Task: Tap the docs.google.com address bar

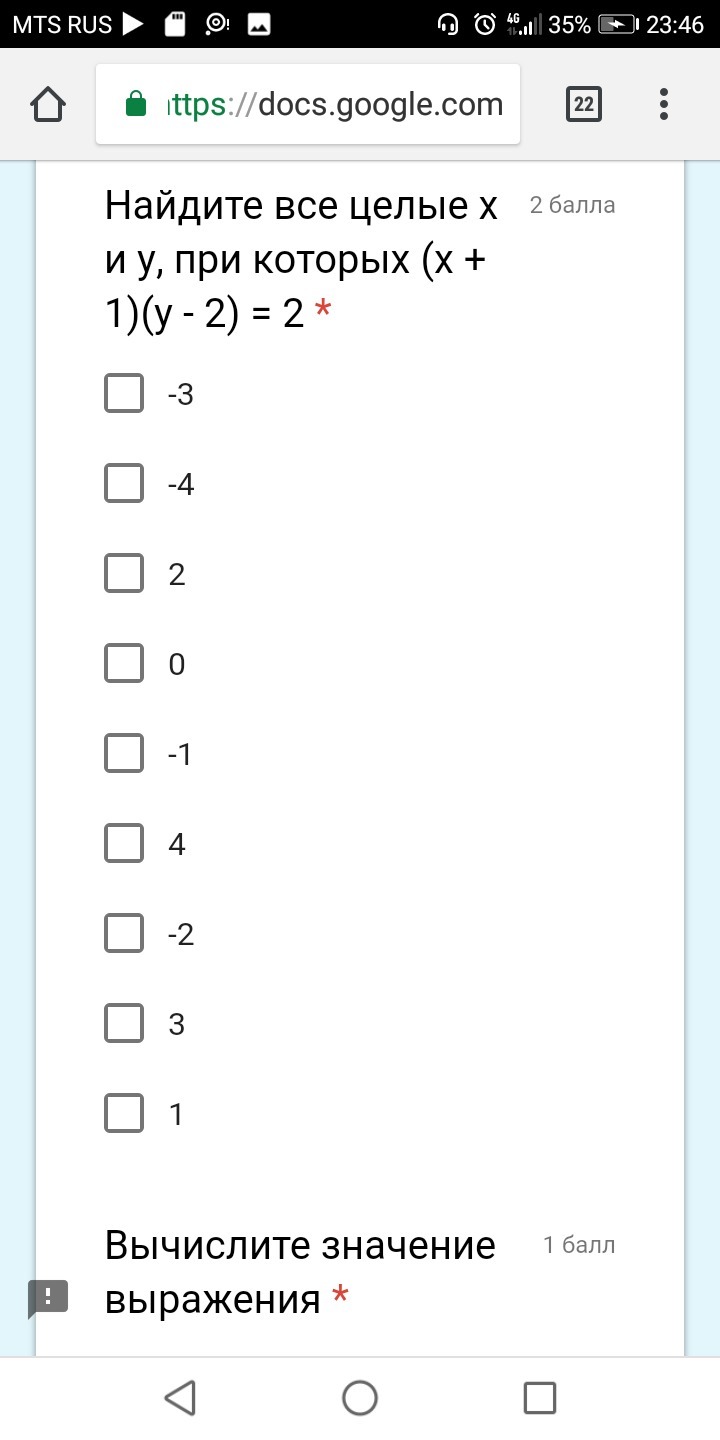Action: coord(308,104)
